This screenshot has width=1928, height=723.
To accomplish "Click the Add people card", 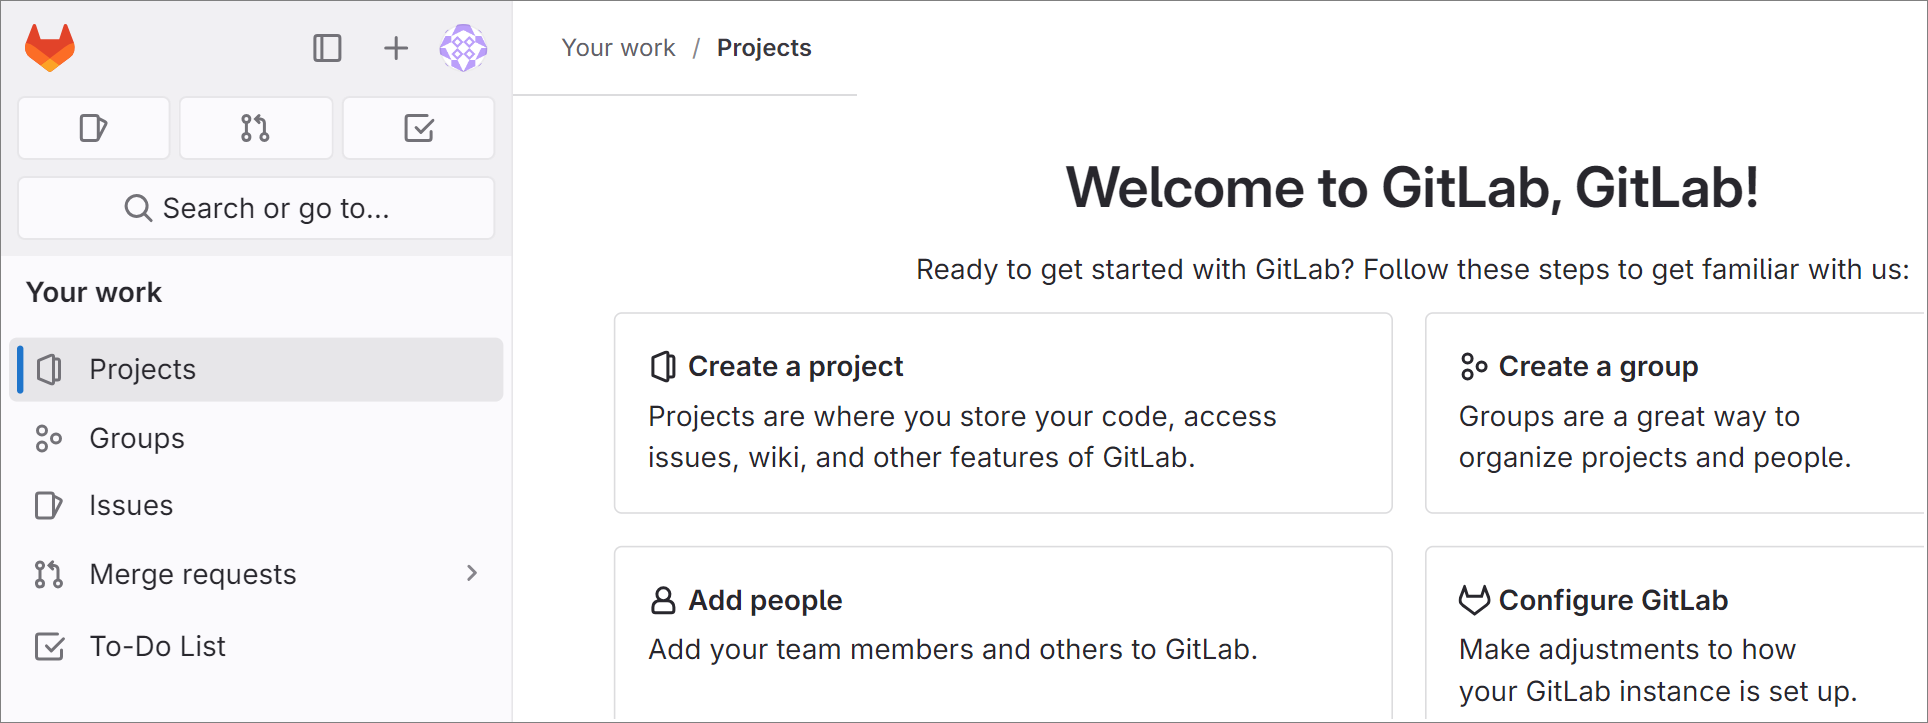I will [x=1003, y=634].
